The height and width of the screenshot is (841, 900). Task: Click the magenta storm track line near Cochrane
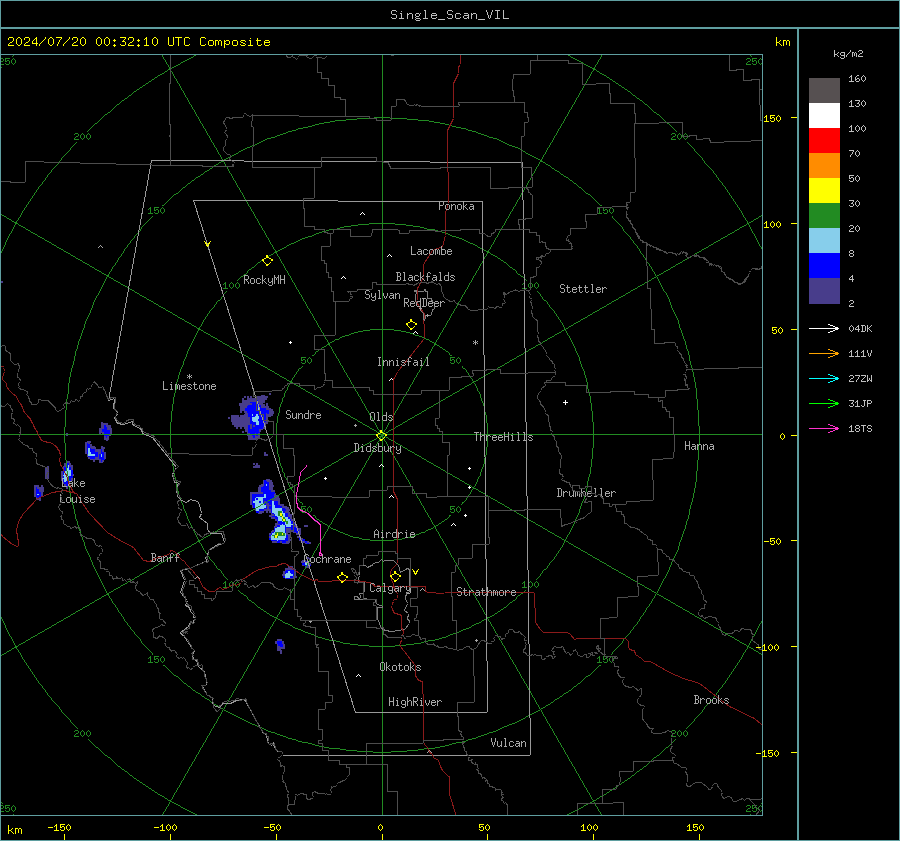(308, 511)
